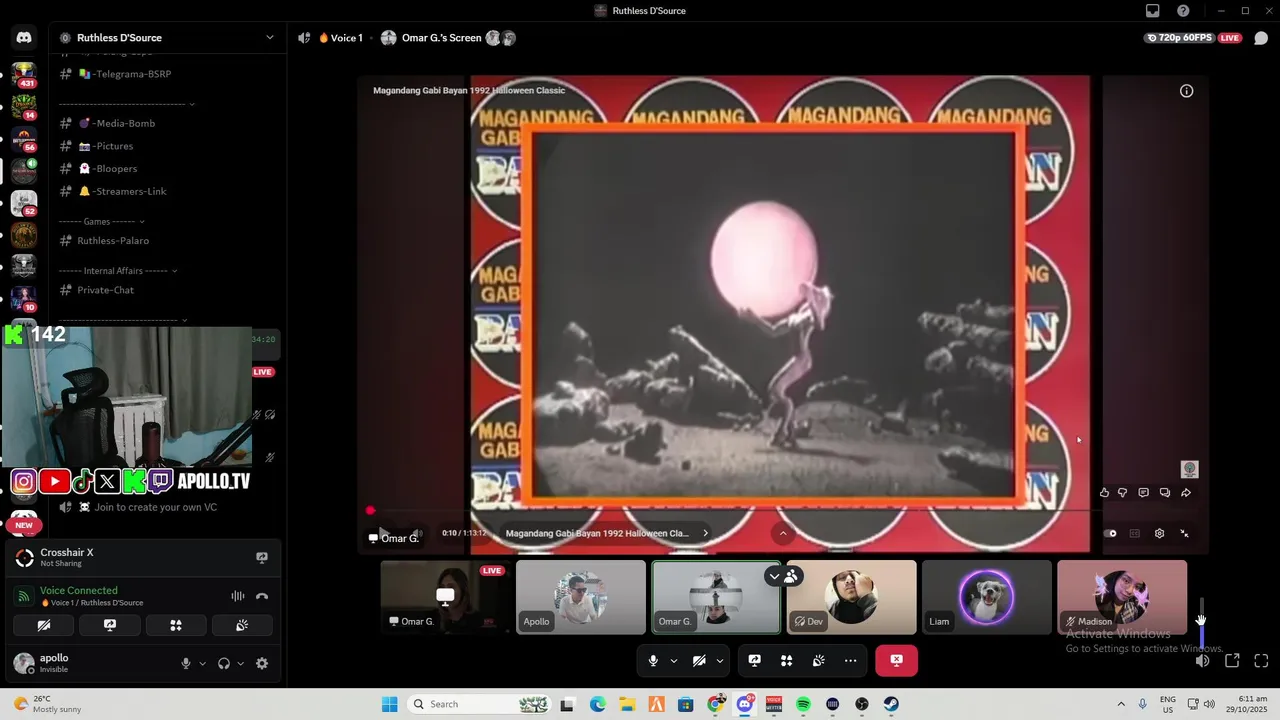Share Crosshair X screen icon

262,558
